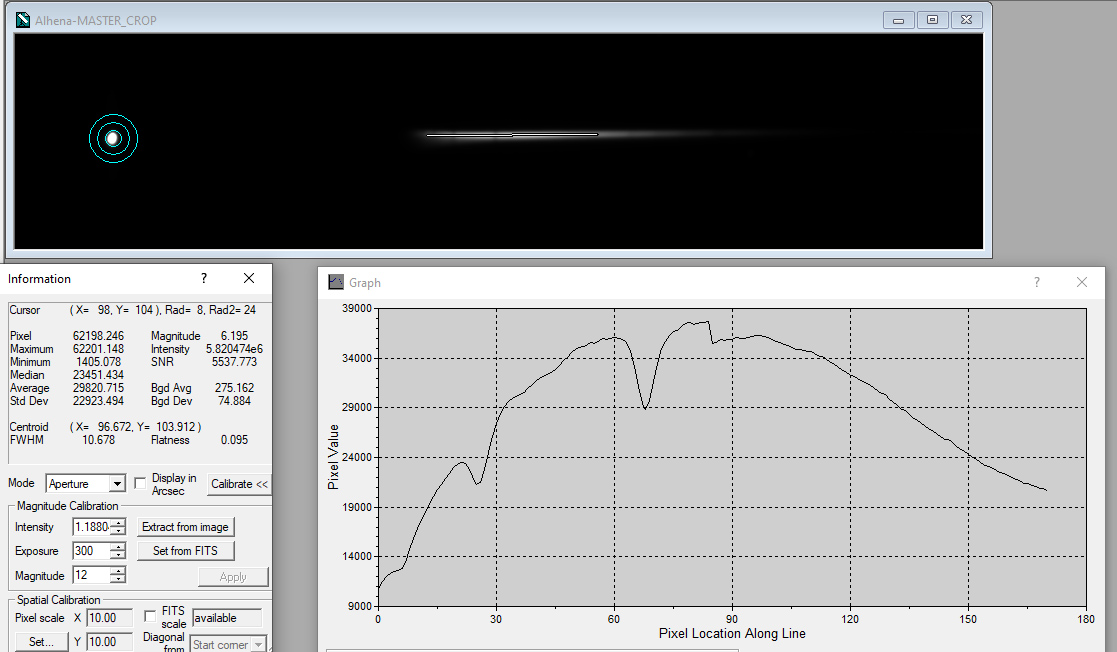
Task: Click Set from FITS button
Action: [x=185, y=551]
